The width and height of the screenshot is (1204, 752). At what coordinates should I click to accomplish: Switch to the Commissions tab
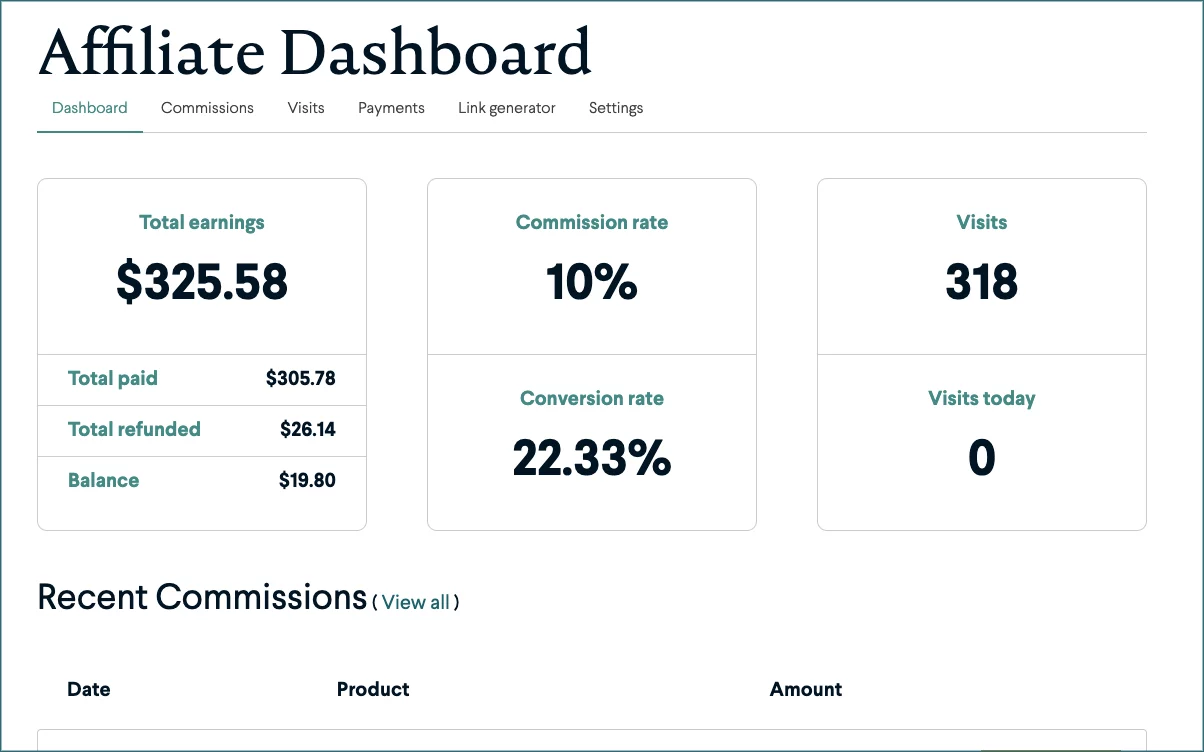click(x=207, y=108)
